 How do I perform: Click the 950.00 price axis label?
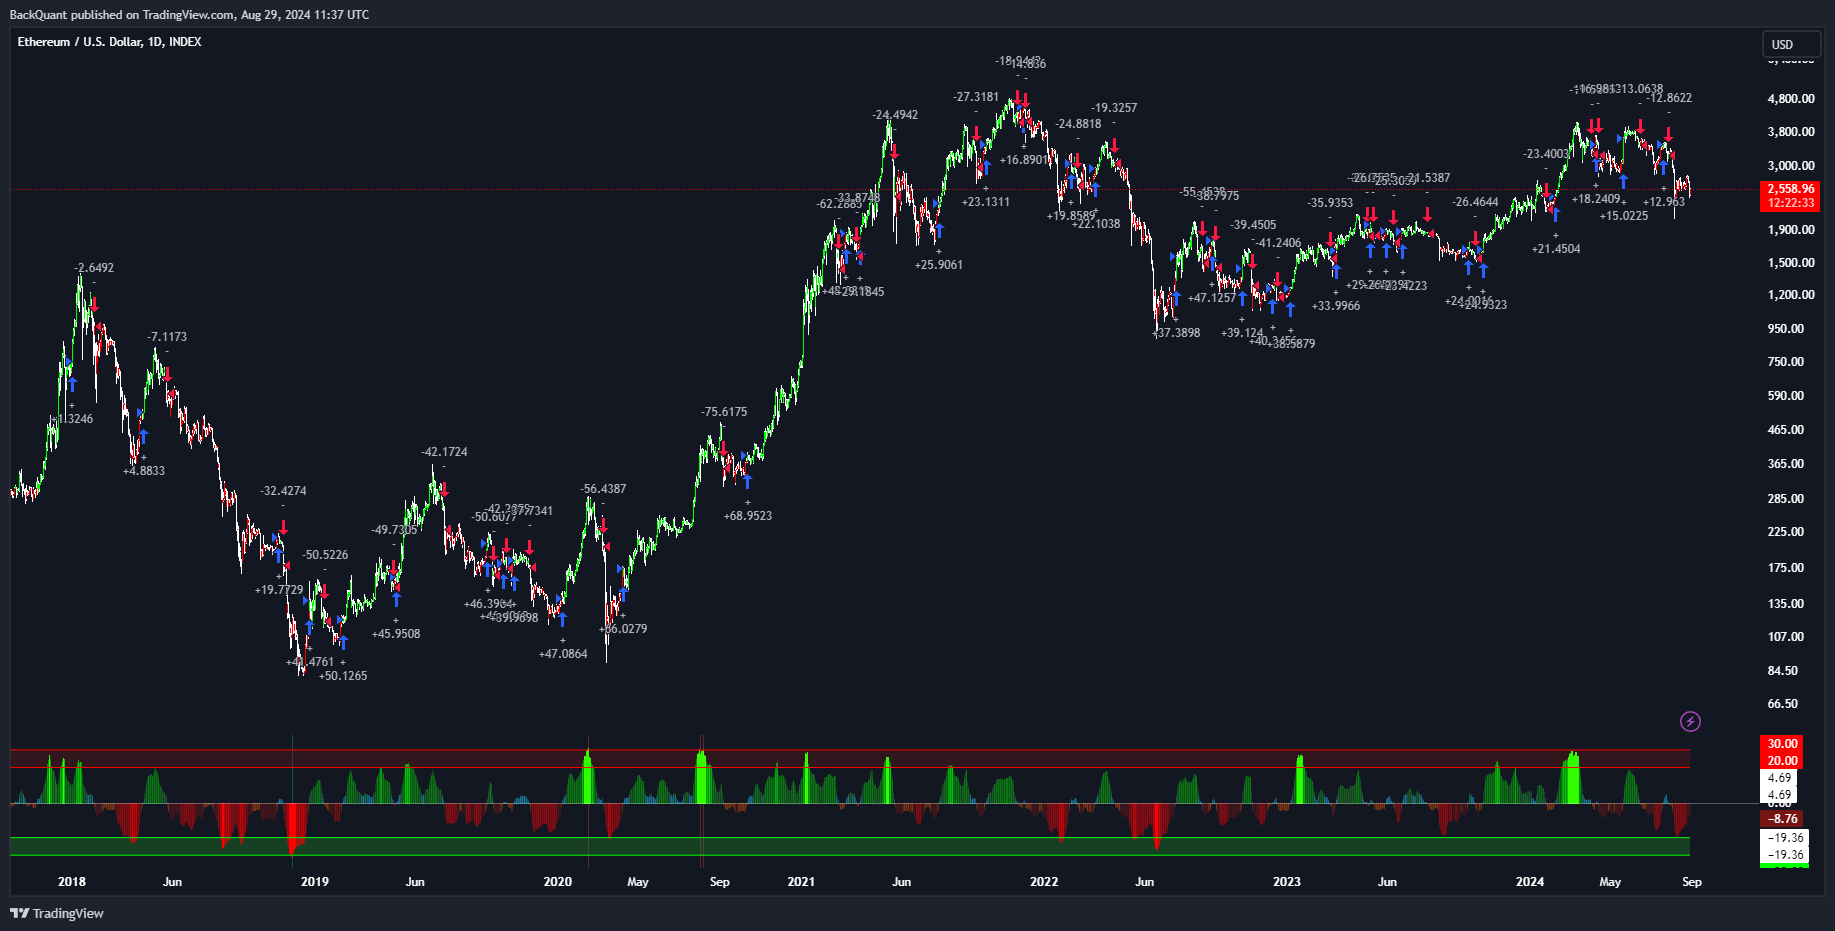click(x=1786, y=329)
